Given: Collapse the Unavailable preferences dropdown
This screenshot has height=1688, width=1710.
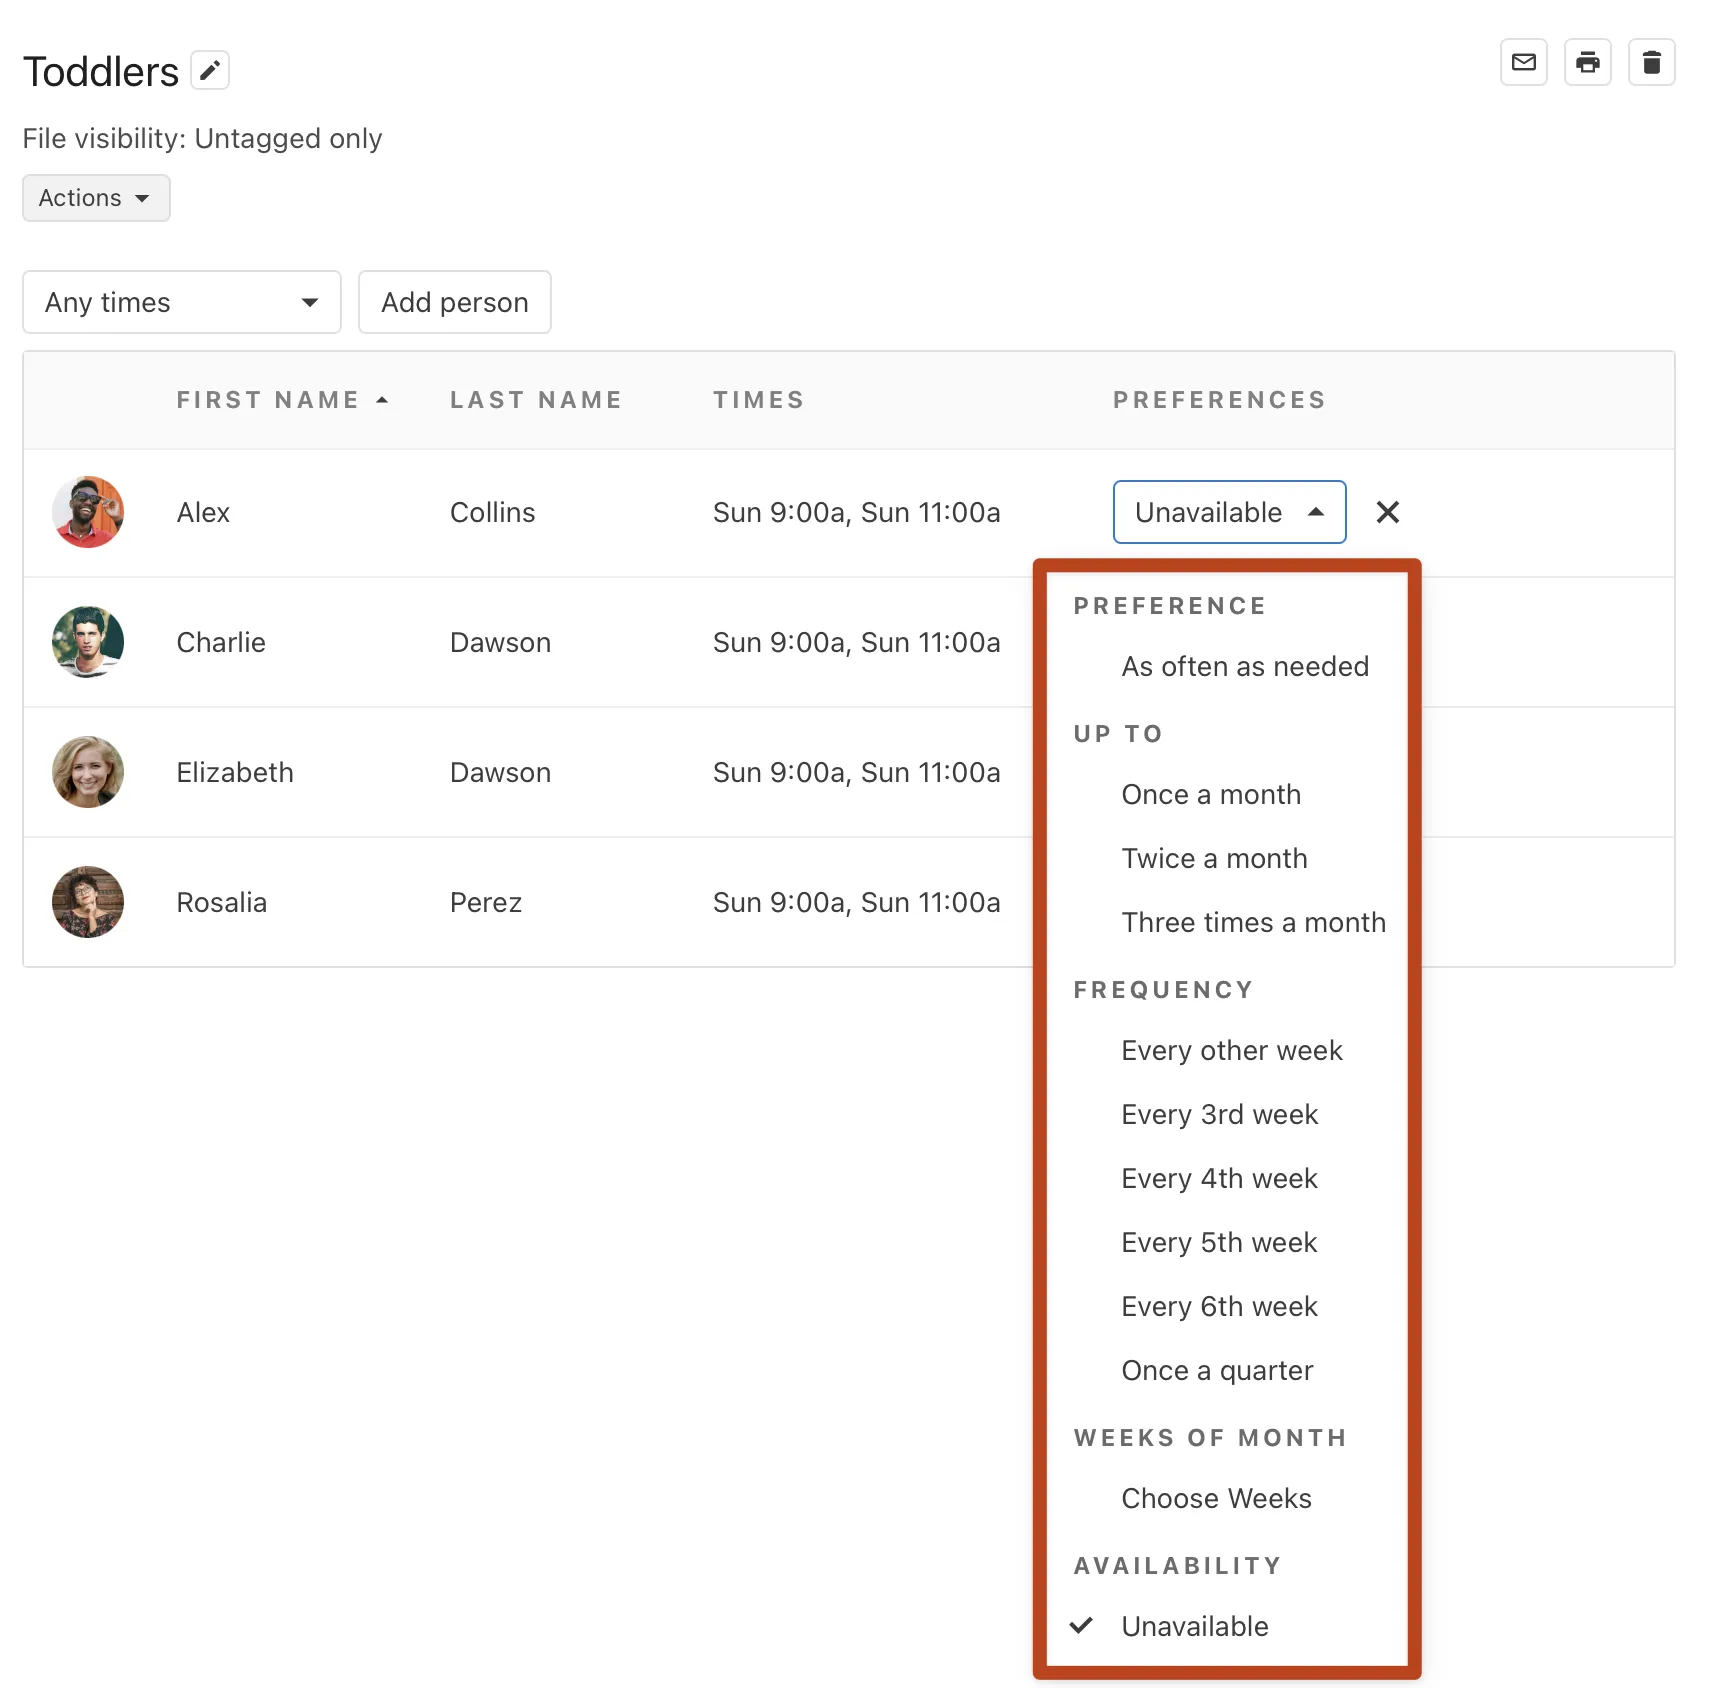Looking at the screenshot, I should point(1229,512).
